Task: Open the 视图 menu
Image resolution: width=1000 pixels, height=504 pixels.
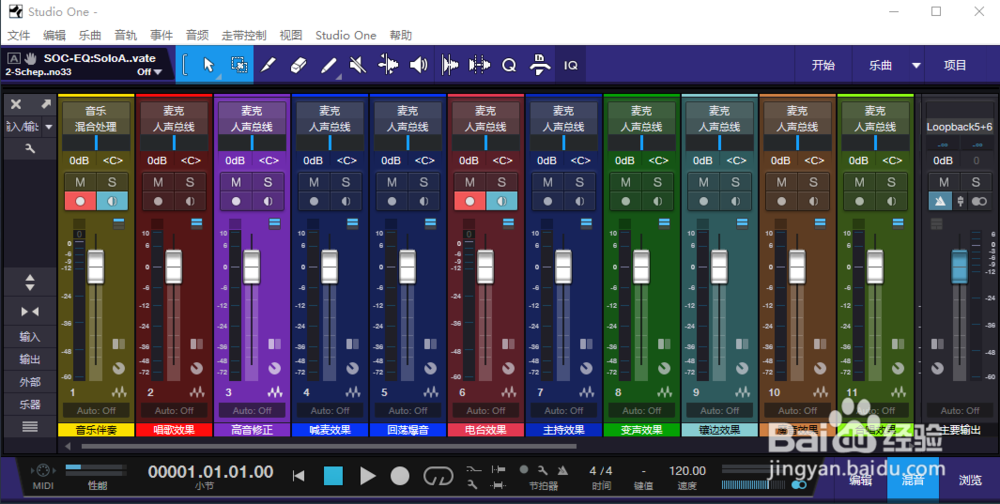Action: (x=291, y=35)
